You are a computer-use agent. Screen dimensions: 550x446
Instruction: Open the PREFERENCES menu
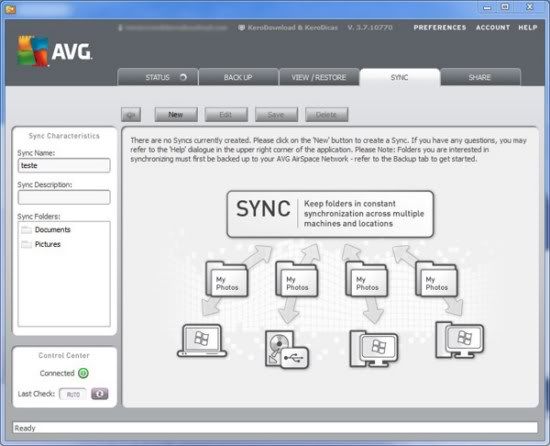click(x=440, y=27)
